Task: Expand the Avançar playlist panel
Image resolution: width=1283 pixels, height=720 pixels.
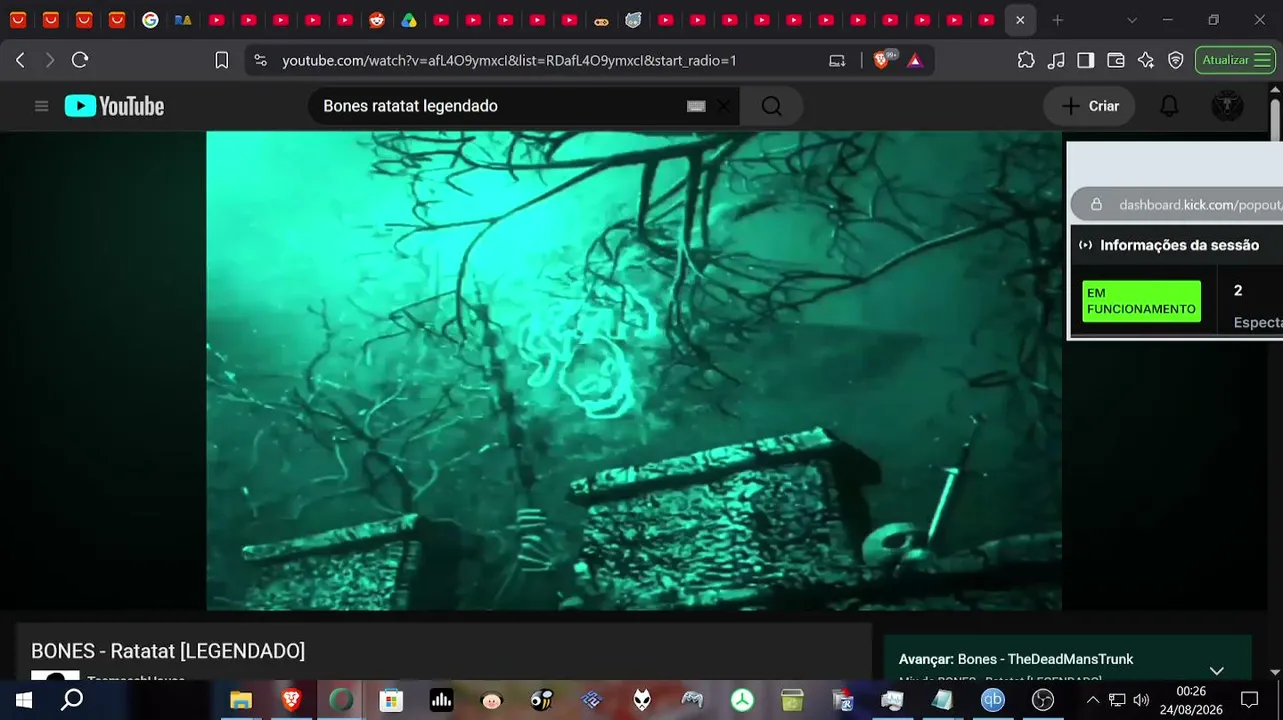Action: point(1217,670)
